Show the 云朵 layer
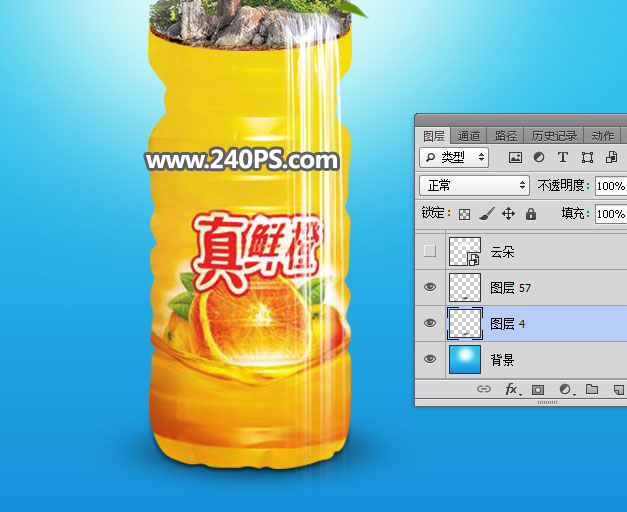The width and height of the screenshot is (627, 512). click(431, 251)
